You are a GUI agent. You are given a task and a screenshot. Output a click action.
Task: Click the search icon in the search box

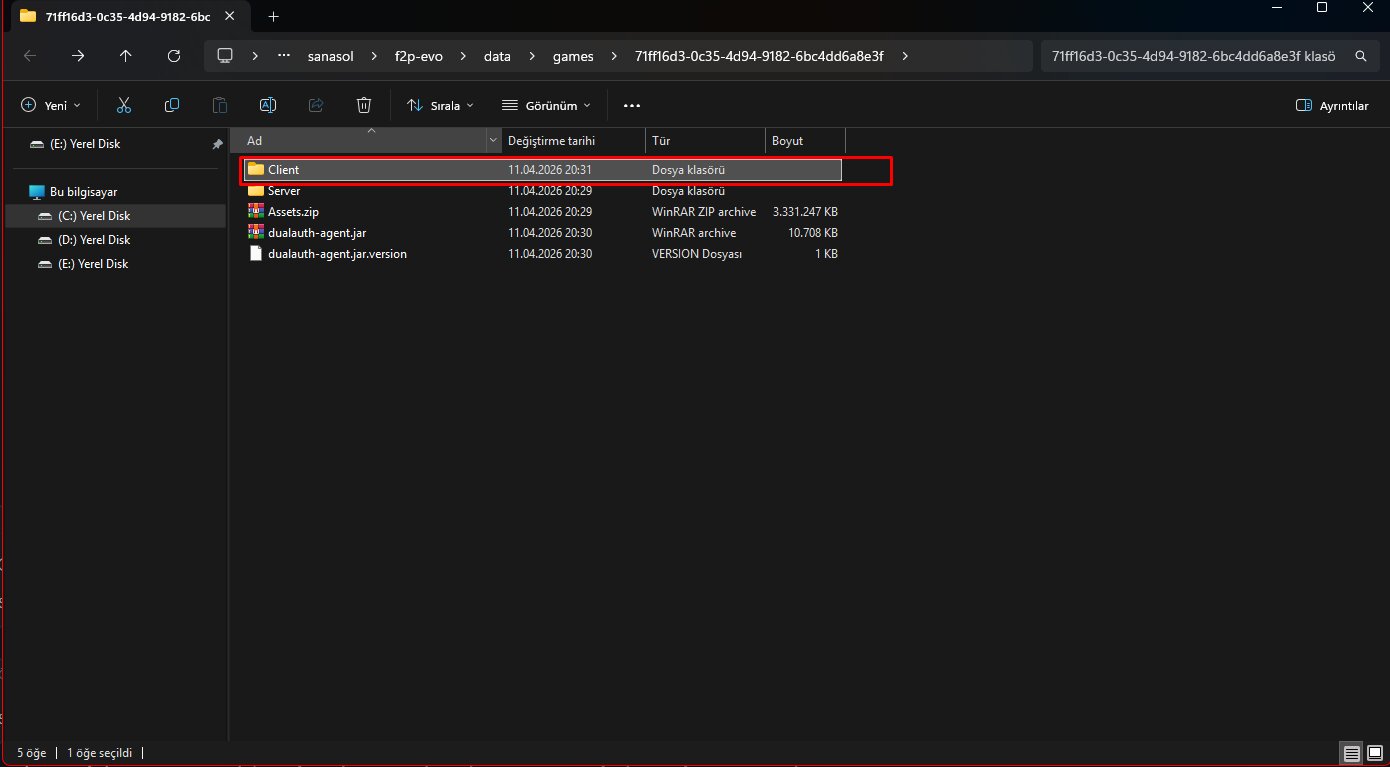(1361, 56)
